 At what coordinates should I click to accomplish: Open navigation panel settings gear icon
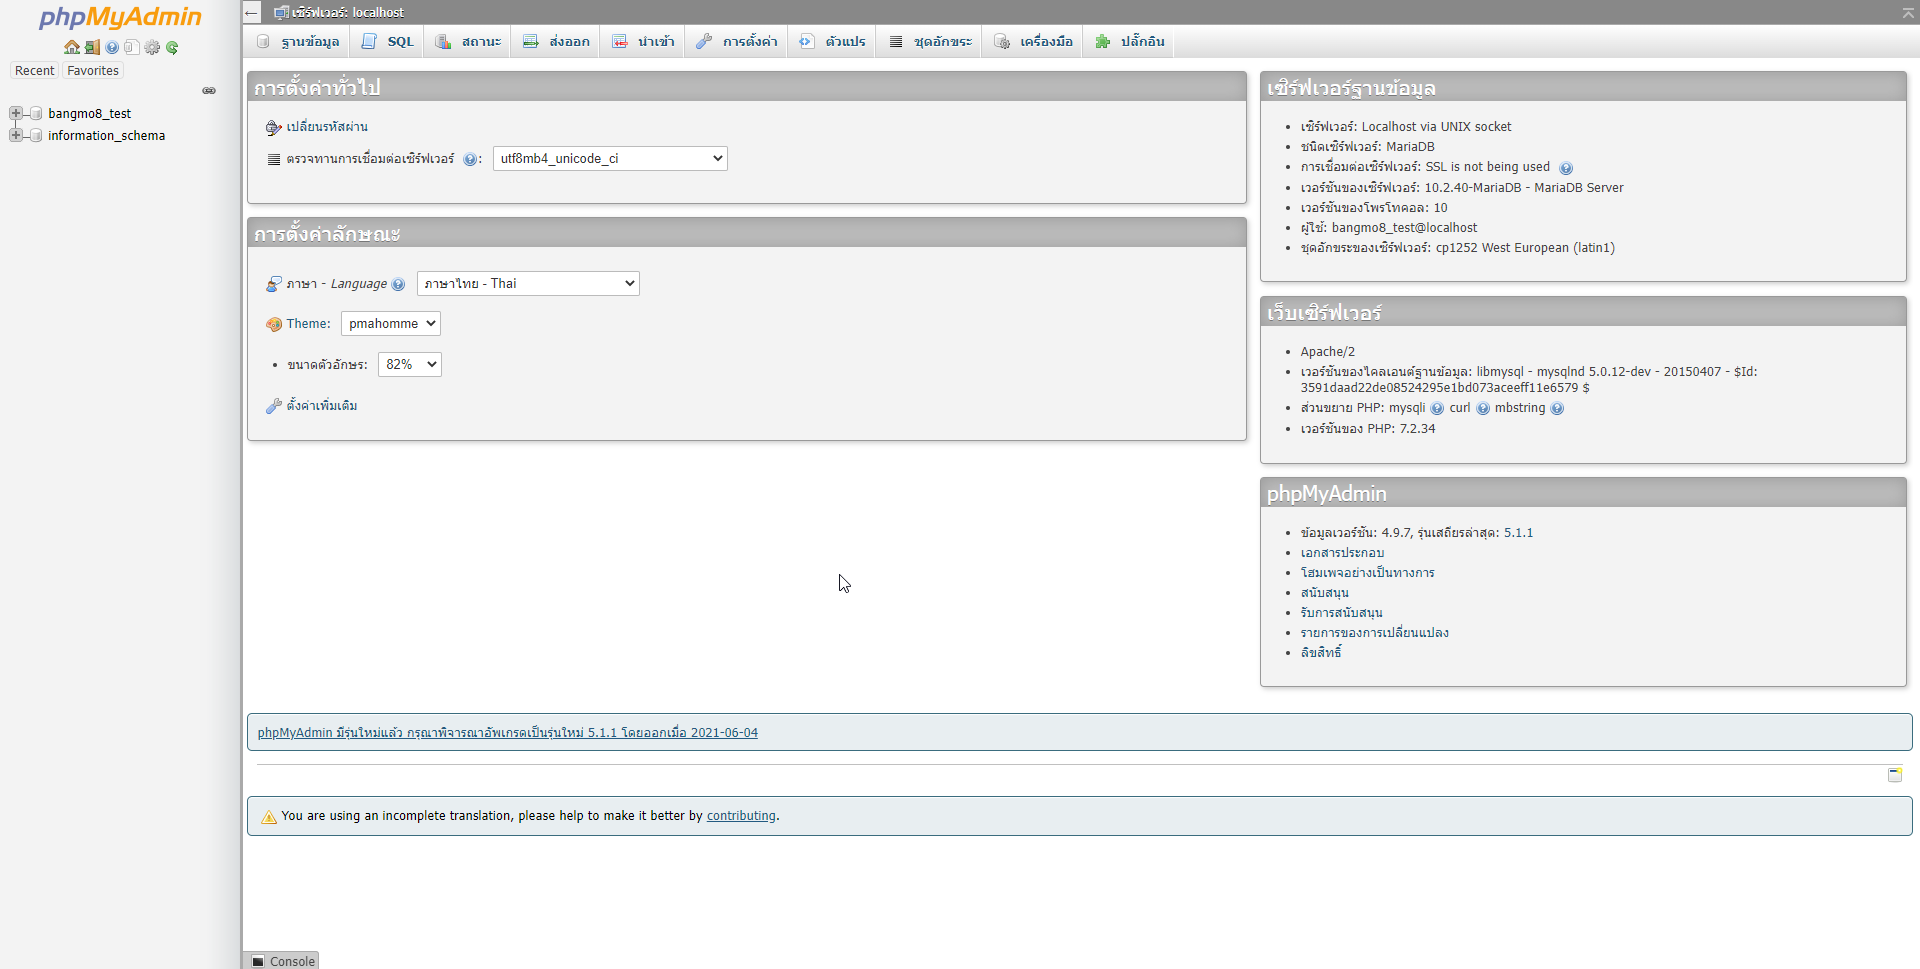(x=152, y=47)
